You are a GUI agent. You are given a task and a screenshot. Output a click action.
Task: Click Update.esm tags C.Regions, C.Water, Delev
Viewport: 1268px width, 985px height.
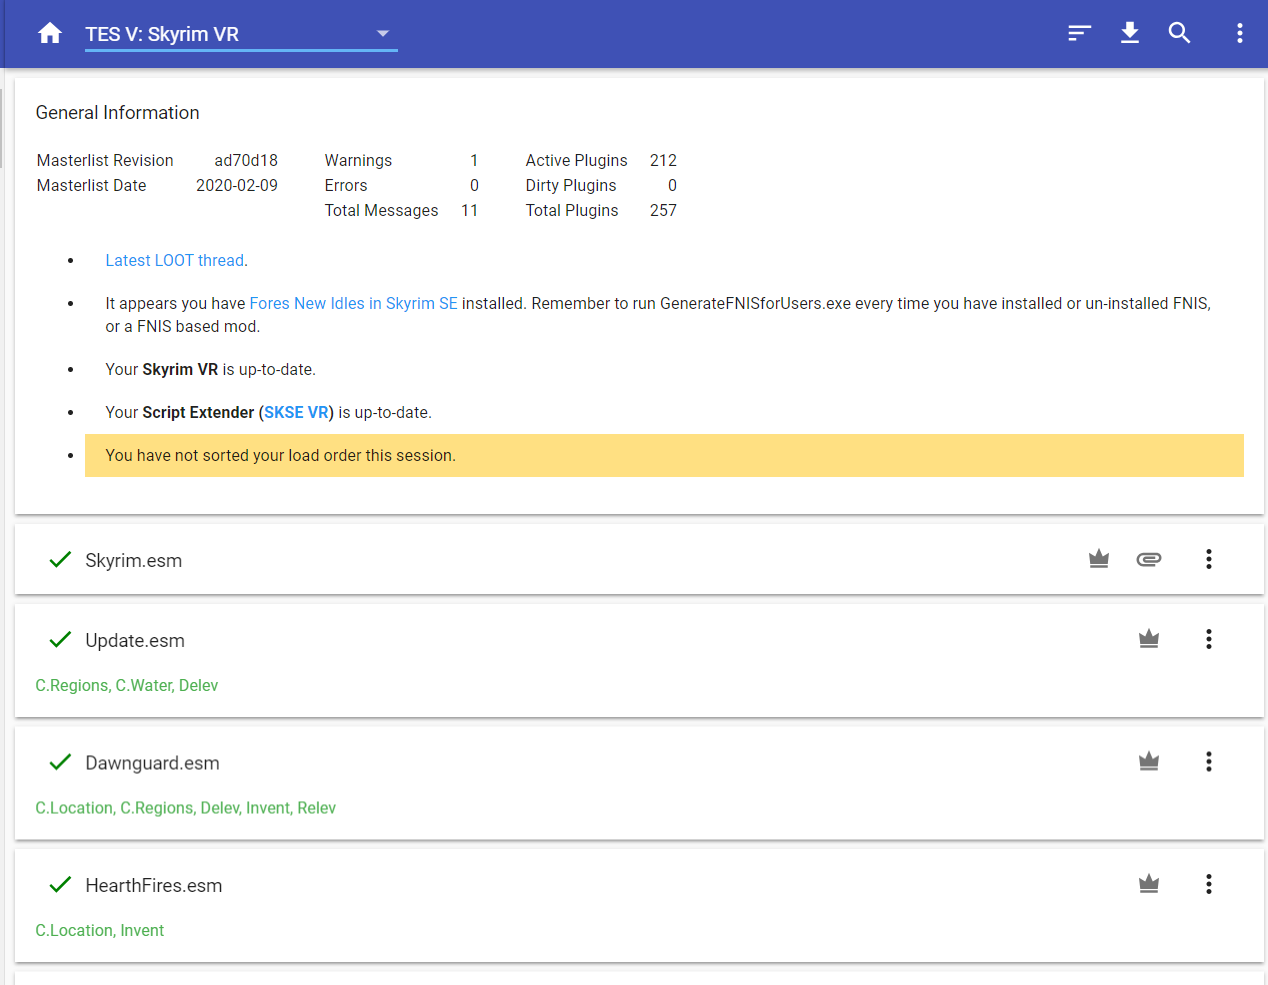click(127, 685)
